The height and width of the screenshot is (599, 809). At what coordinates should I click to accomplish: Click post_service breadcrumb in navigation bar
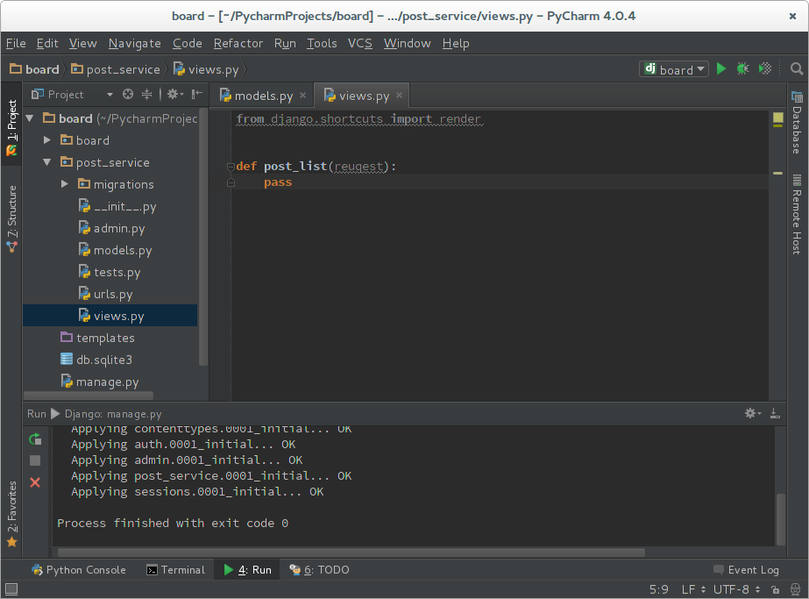point(116,69)
